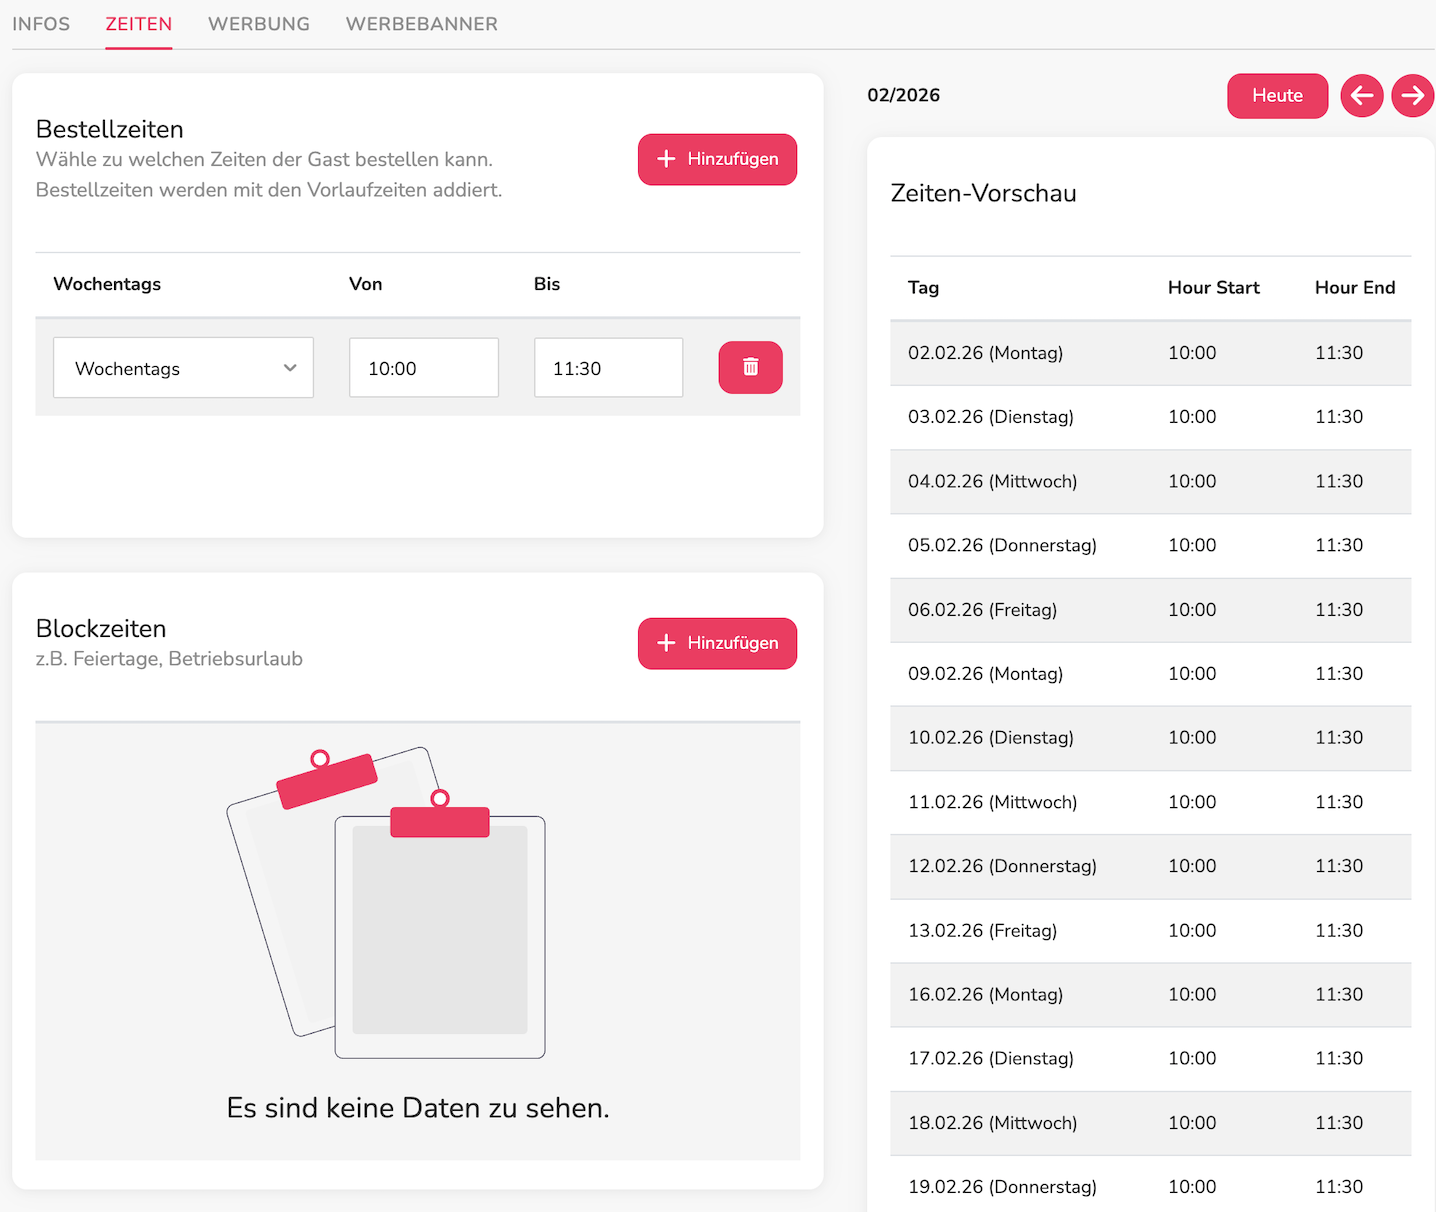Screen dimensions: 1436x1212
Task: Select row 09.02.26 (Montag)
Action: (1150, 674)
